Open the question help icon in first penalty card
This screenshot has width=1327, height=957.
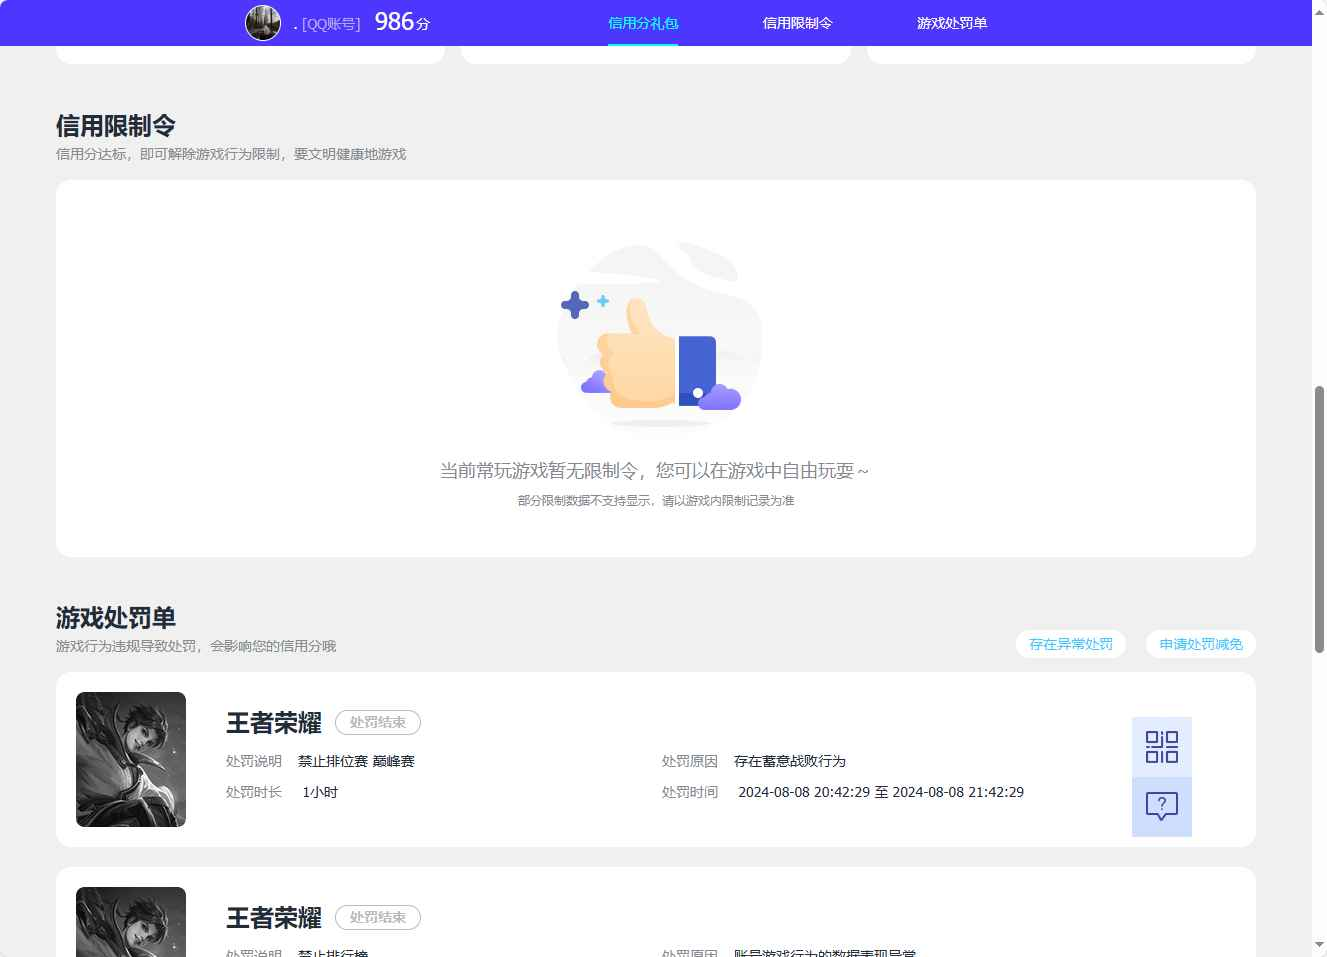[1161, 806]
